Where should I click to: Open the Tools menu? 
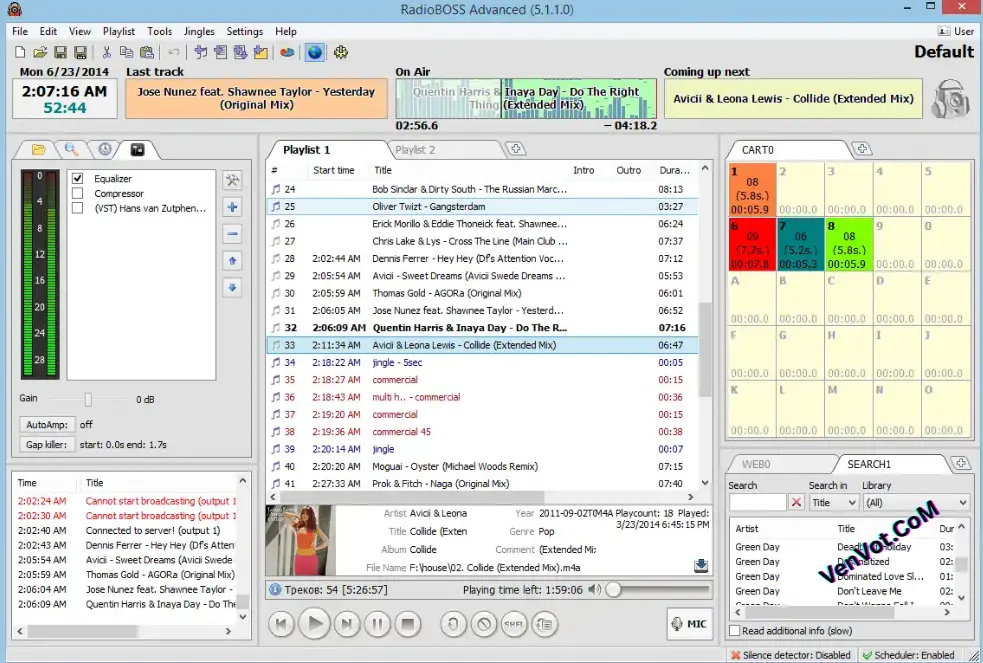159,31
